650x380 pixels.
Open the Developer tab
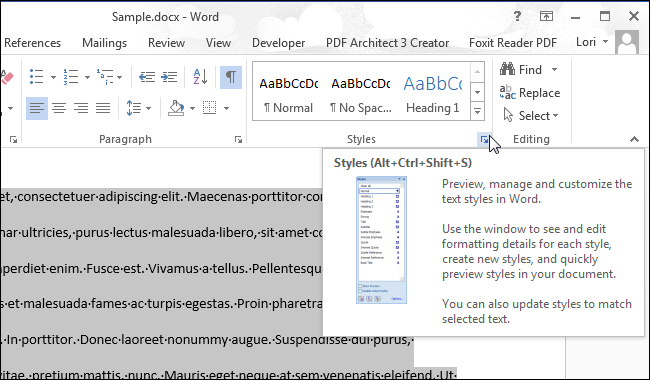click(x=278, y=43)
